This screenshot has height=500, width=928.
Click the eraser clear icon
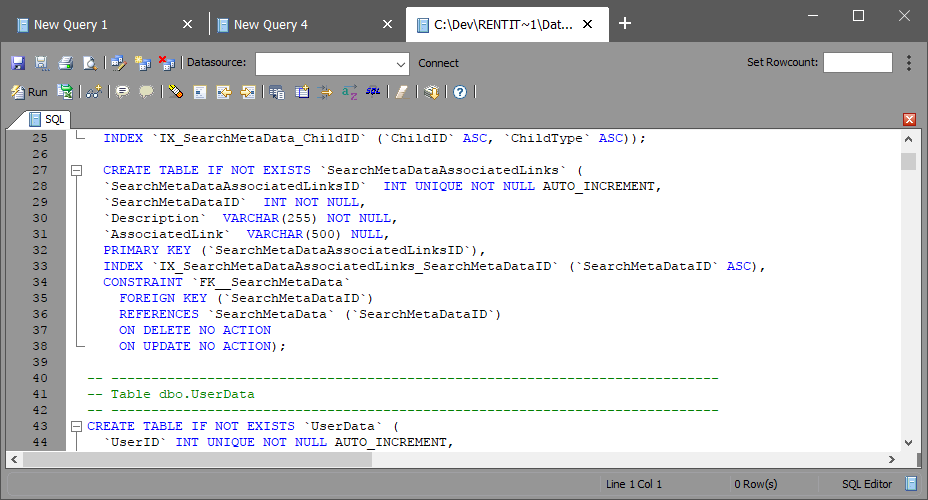[402, 92]
